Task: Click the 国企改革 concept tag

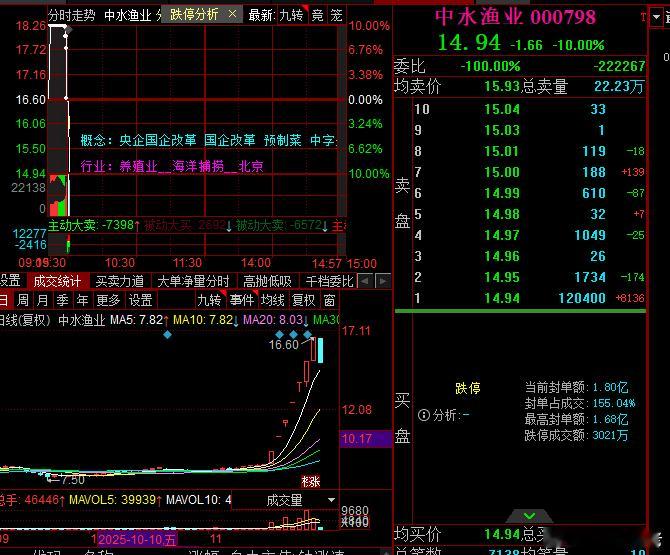Action: [230, 140]
